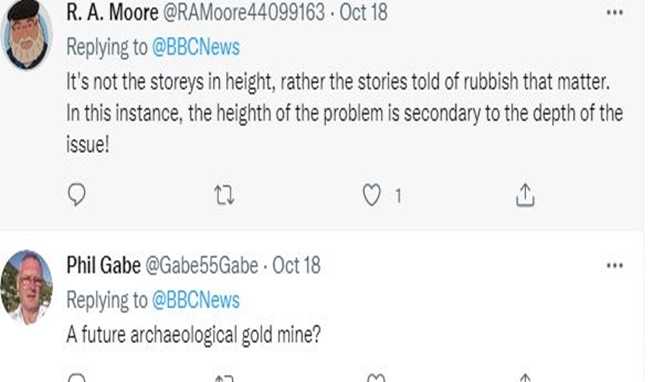The width and height of the screenshot is (663, 382).
Task: Open tweet text 'A future archaeological gold mine?'
Action: (194, 335)
